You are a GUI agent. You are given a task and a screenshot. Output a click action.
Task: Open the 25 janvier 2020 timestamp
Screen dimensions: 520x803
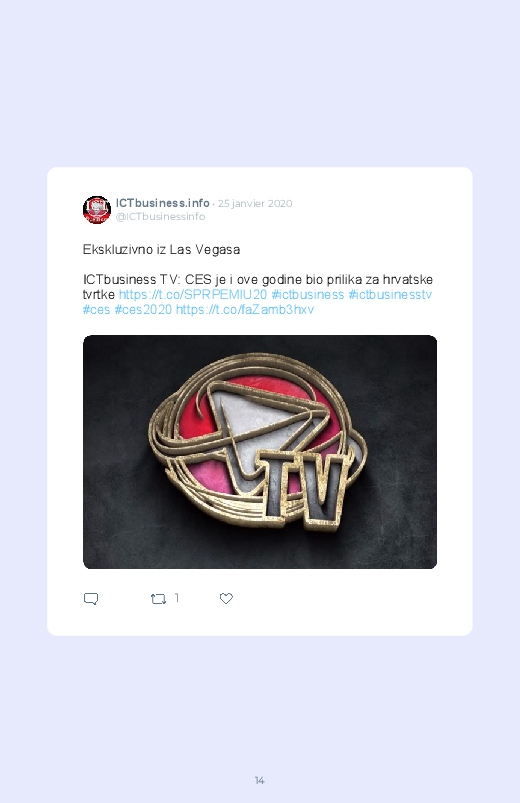[255, 203]
